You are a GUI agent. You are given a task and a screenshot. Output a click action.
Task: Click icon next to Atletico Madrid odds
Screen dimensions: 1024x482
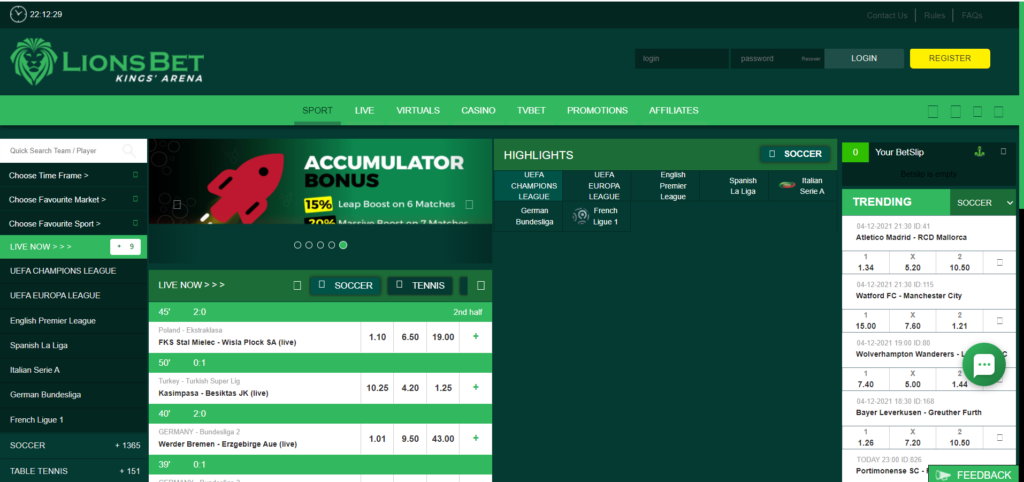coord(999,263)
